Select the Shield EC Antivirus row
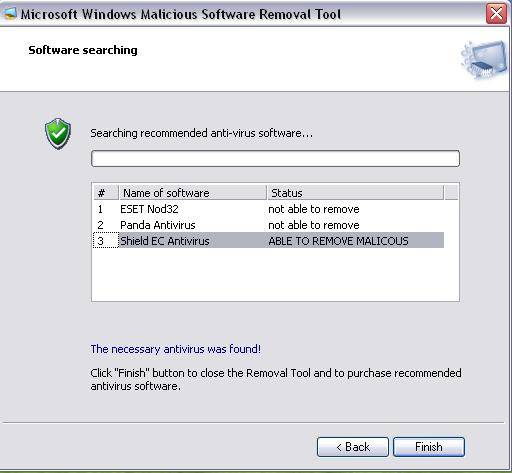512x473 pixels. [268, 241]
